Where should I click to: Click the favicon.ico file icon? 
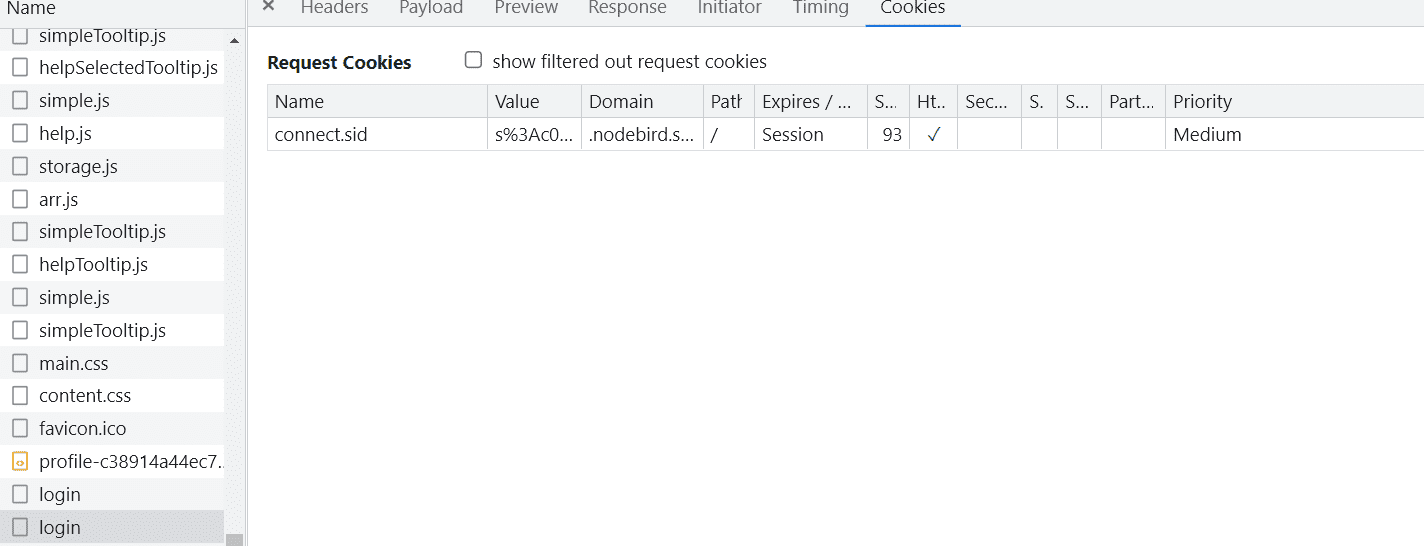(x=20, y=429)
